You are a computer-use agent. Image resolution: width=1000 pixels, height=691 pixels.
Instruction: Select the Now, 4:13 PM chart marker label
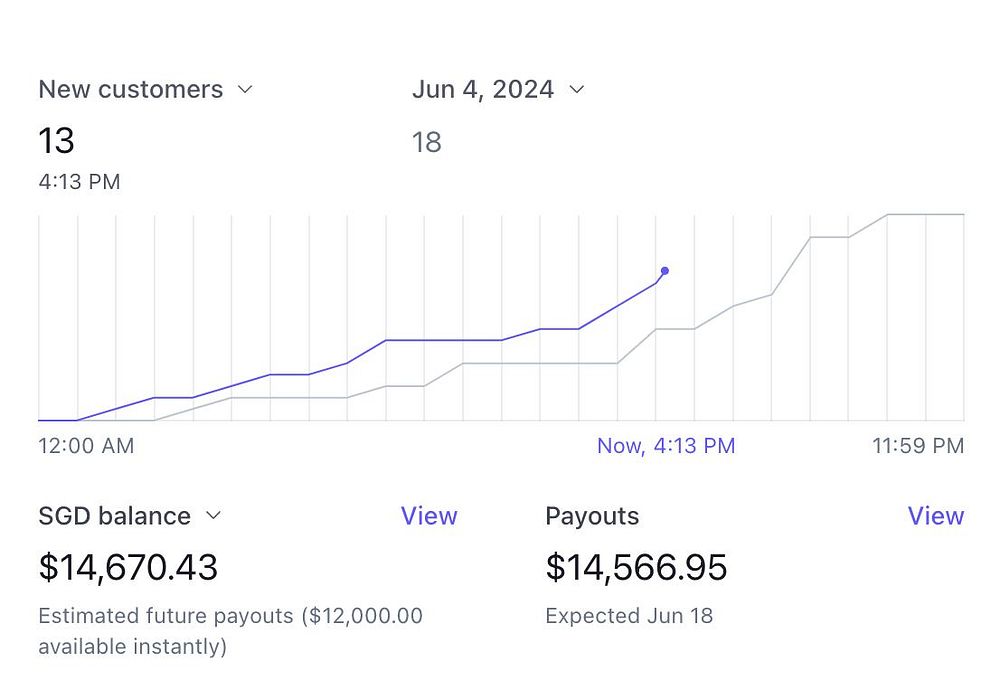coord(665,446)
